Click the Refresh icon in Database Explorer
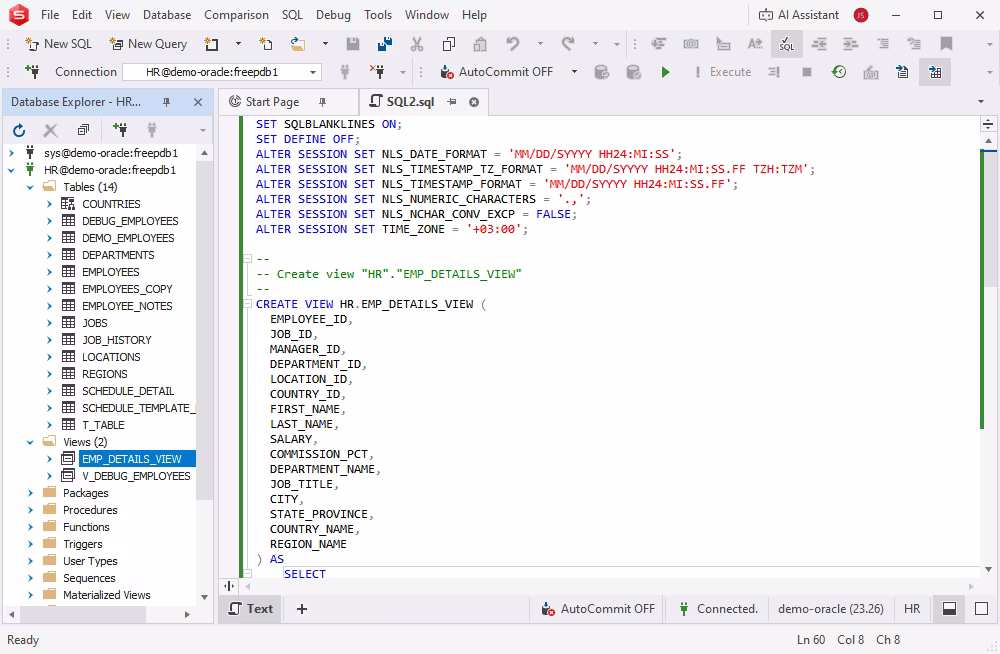1000x654 pixels. click(x=18, y=131)
